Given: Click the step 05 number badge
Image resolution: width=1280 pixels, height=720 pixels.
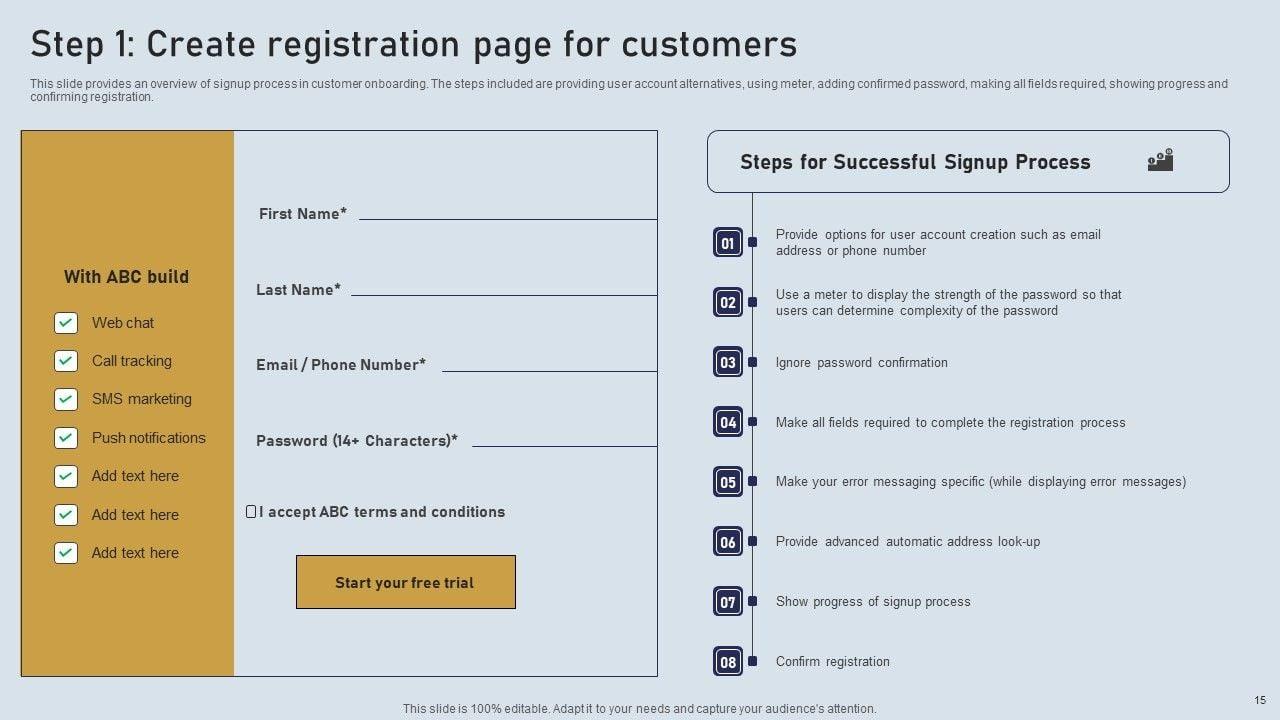Looking at the screenshot, I should pyautogui.click(x=728, y=482).
